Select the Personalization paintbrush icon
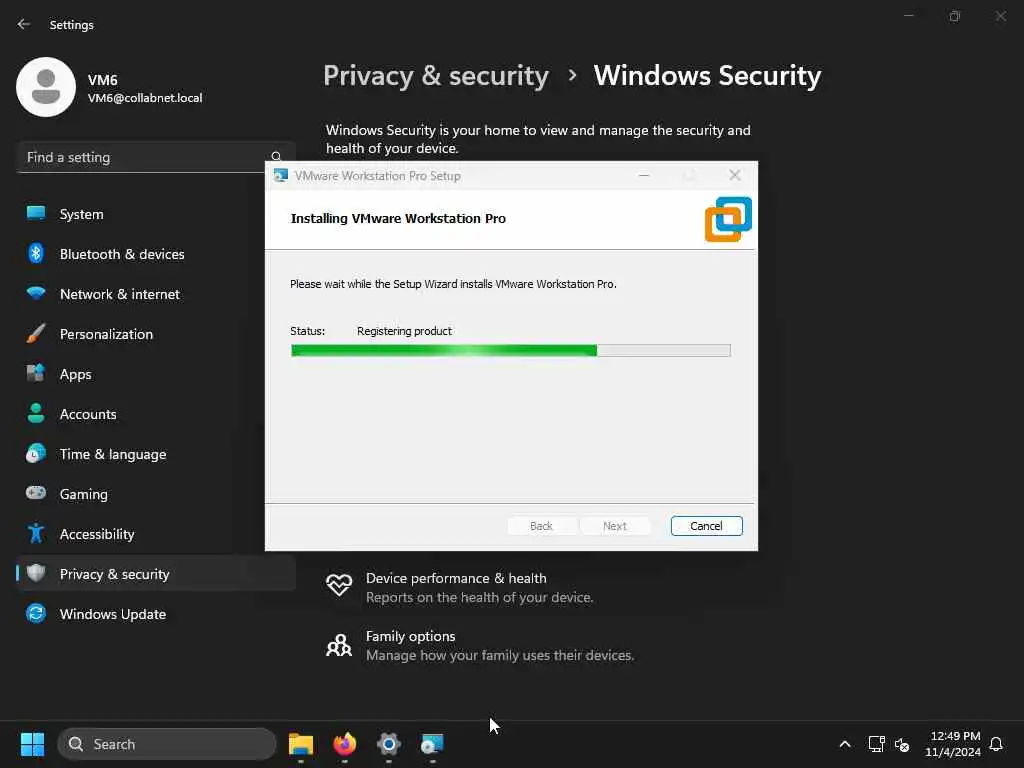Viewport: 1024px width, 768px height. click(36, 334)
